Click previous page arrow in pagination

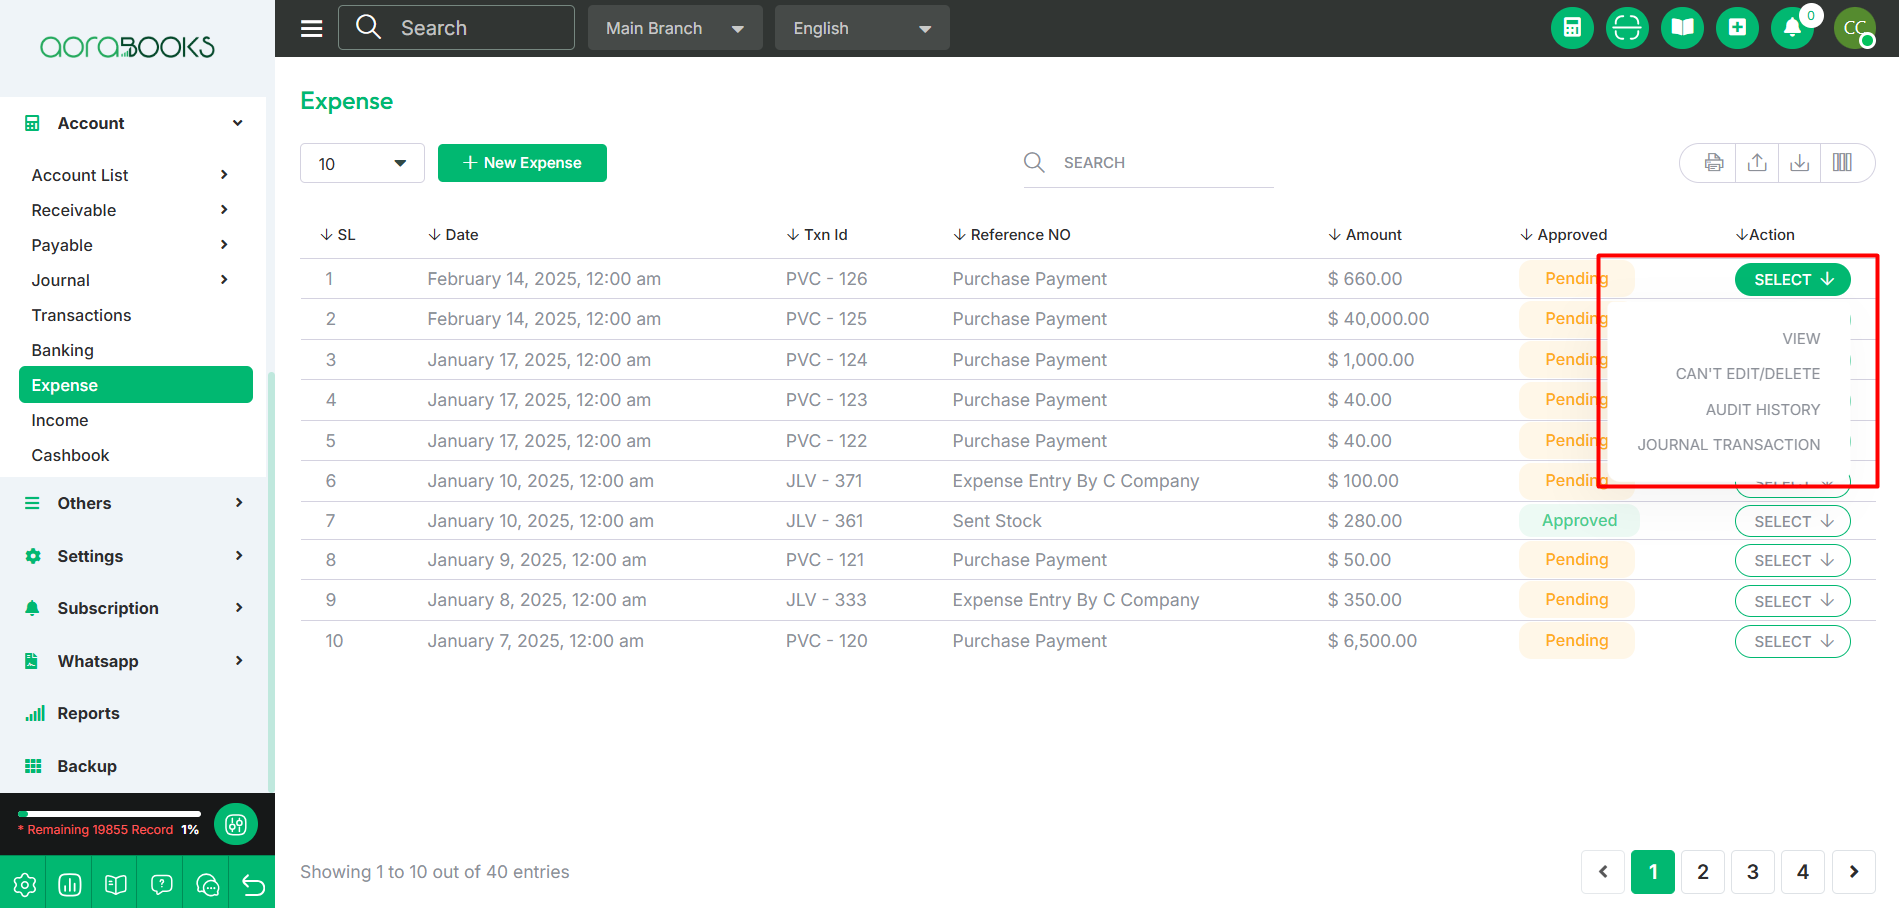[1603, 872]
